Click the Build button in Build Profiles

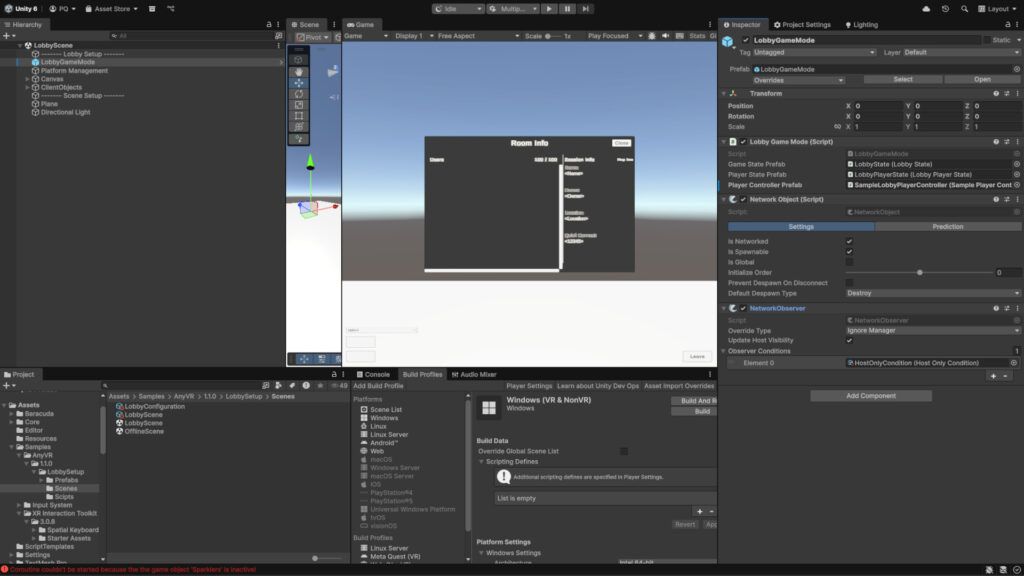tap(702, 411)
